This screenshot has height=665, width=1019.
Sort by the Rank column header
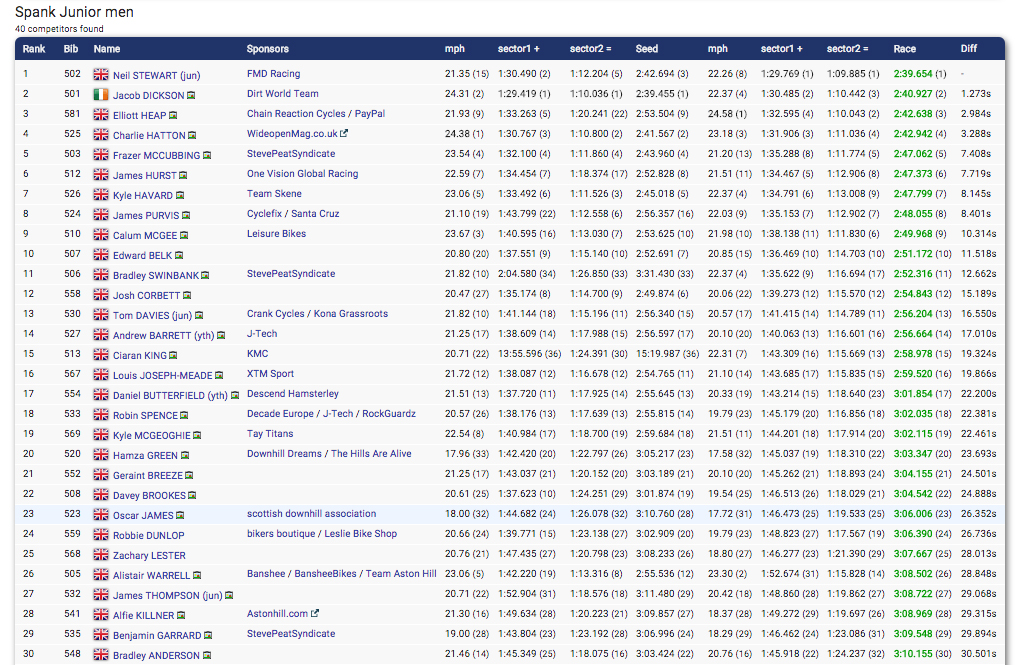[34, 49]
